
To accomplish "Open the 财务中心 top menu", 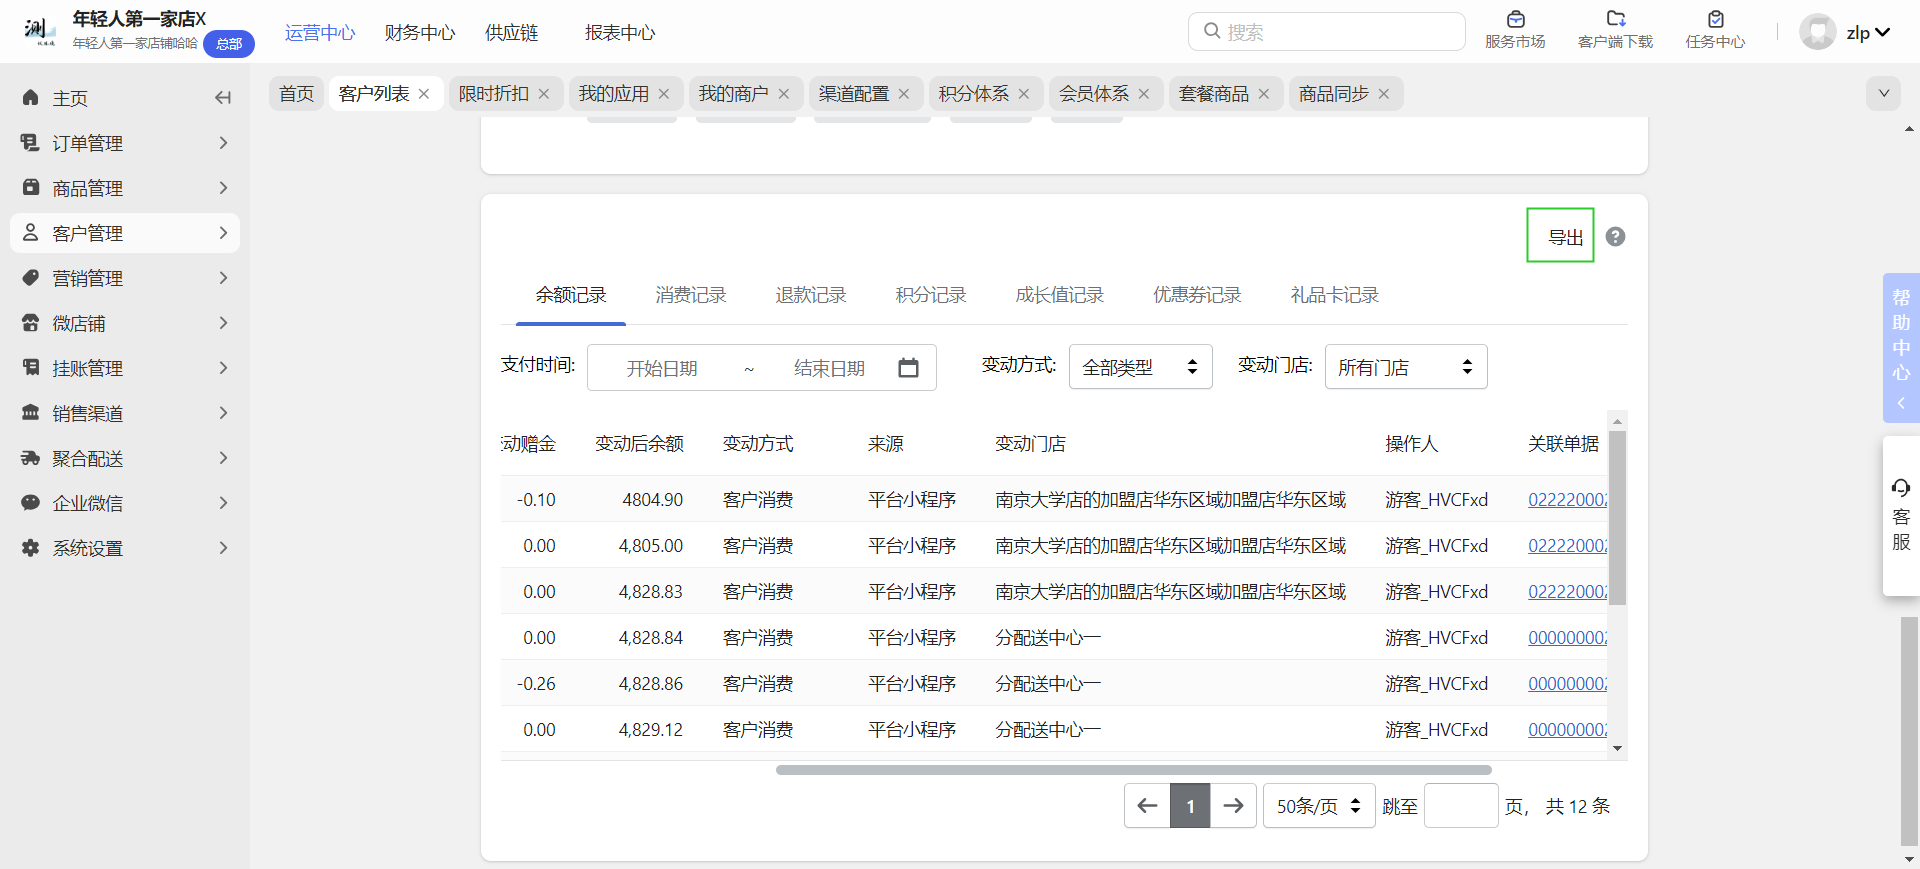I will [419, 33].
